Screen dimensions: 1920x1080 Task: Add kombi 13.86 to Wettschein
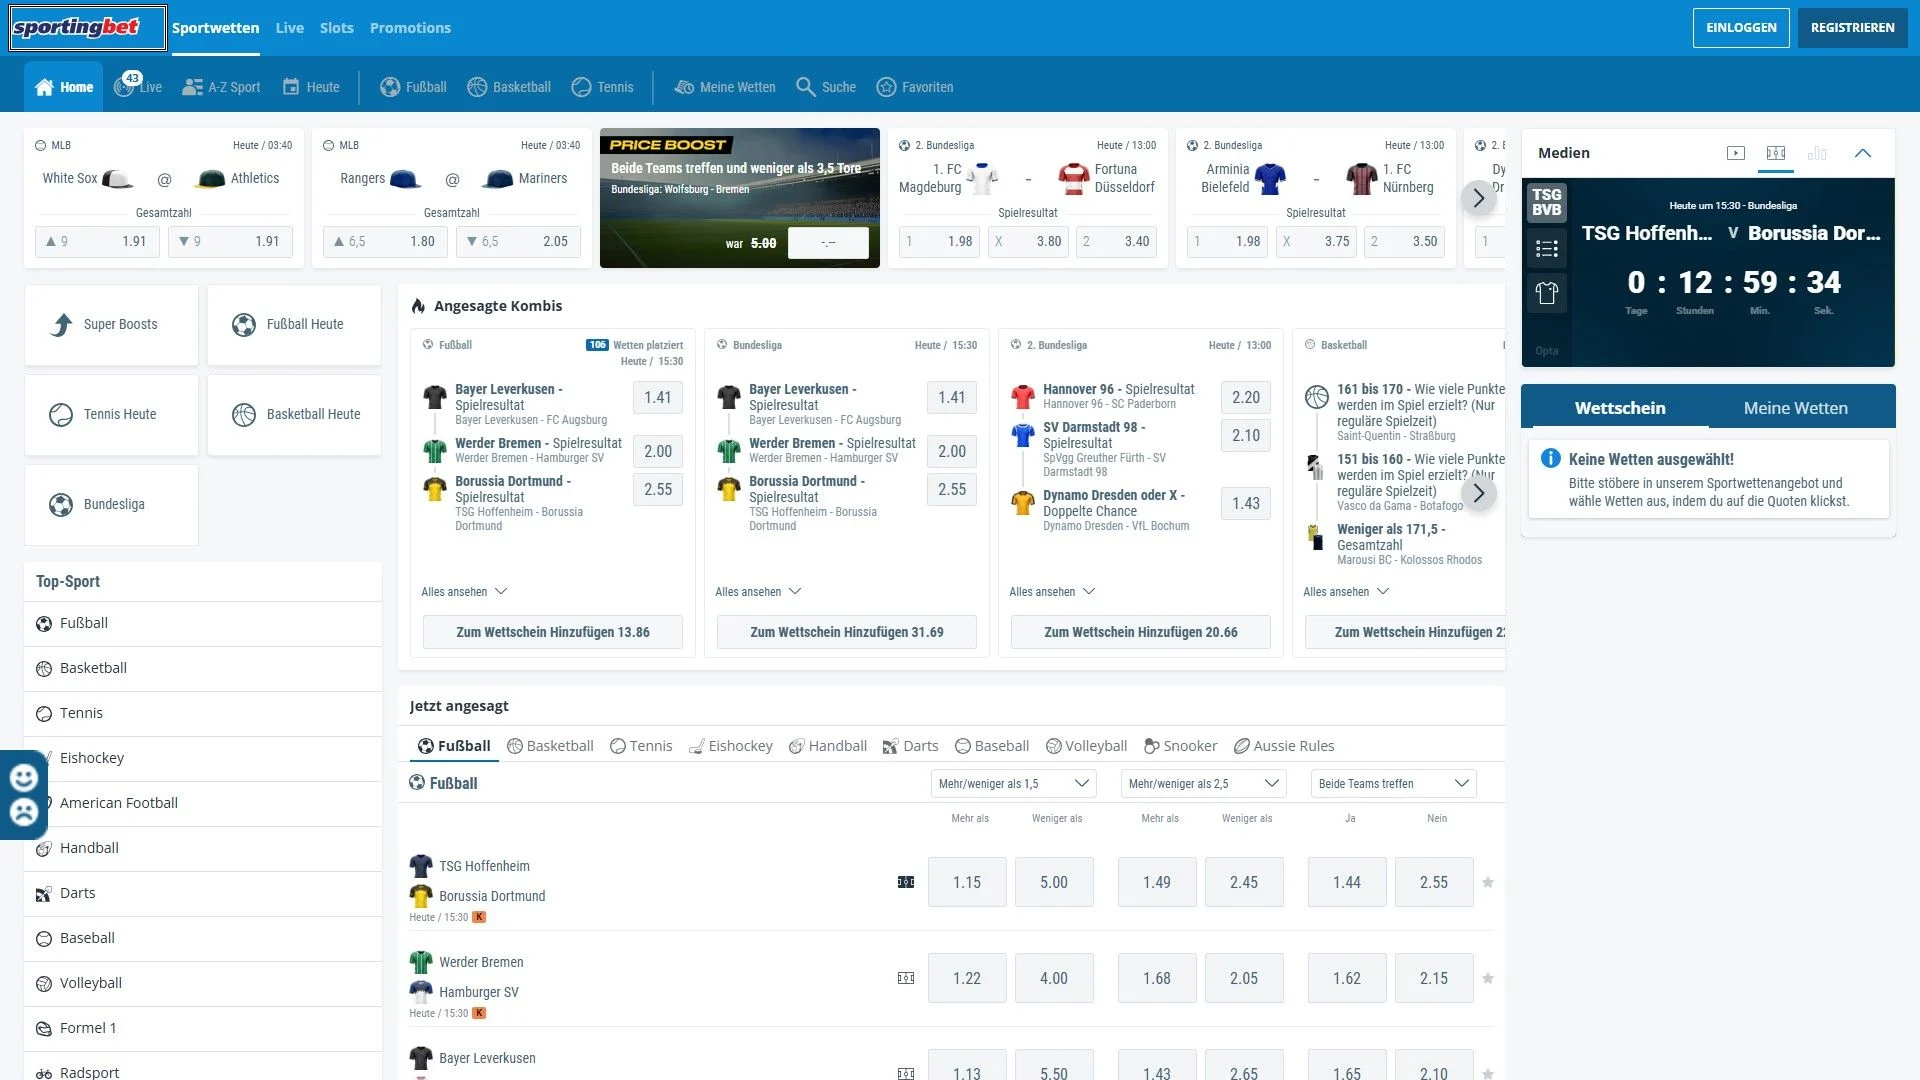(553, 632)
